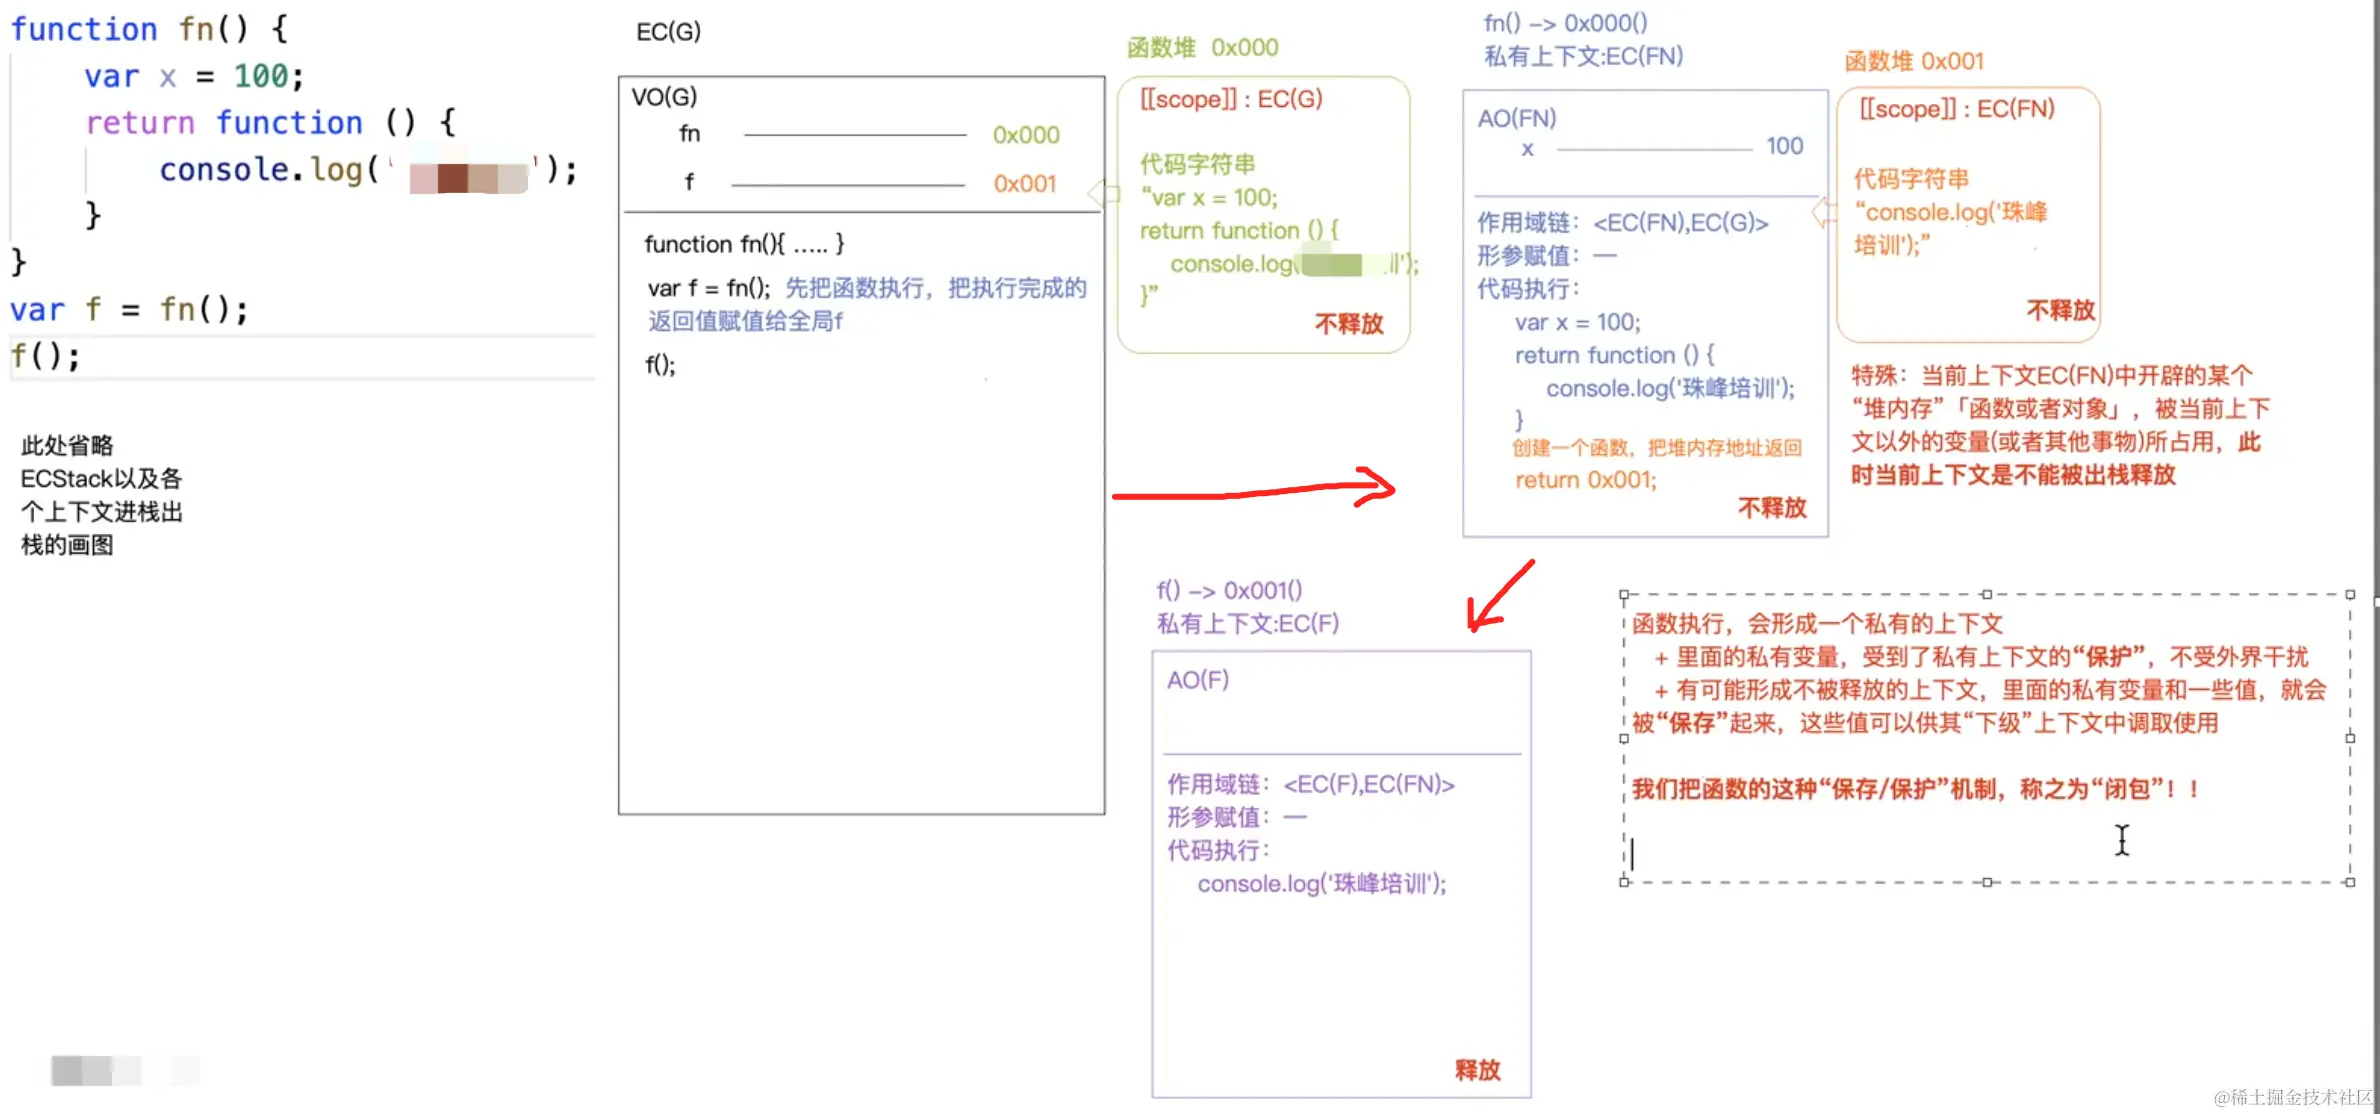The width and height of the screenshot is (2380, 1114).
Task: Click the red 释放 label in the AO(F) box
Action: [1477, 1070]
